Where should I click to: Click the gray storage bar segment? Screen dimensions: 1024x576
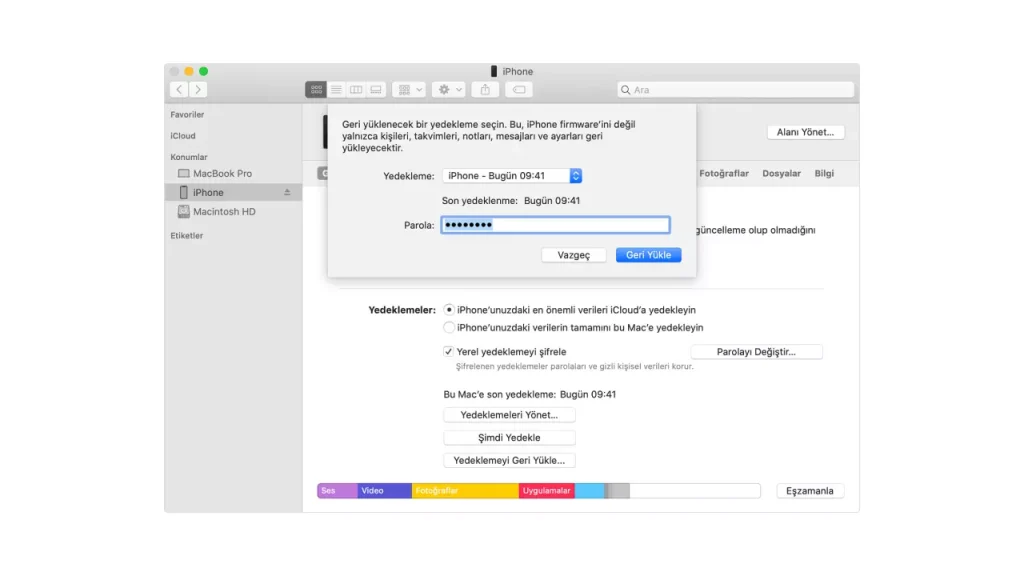(617, 490)
